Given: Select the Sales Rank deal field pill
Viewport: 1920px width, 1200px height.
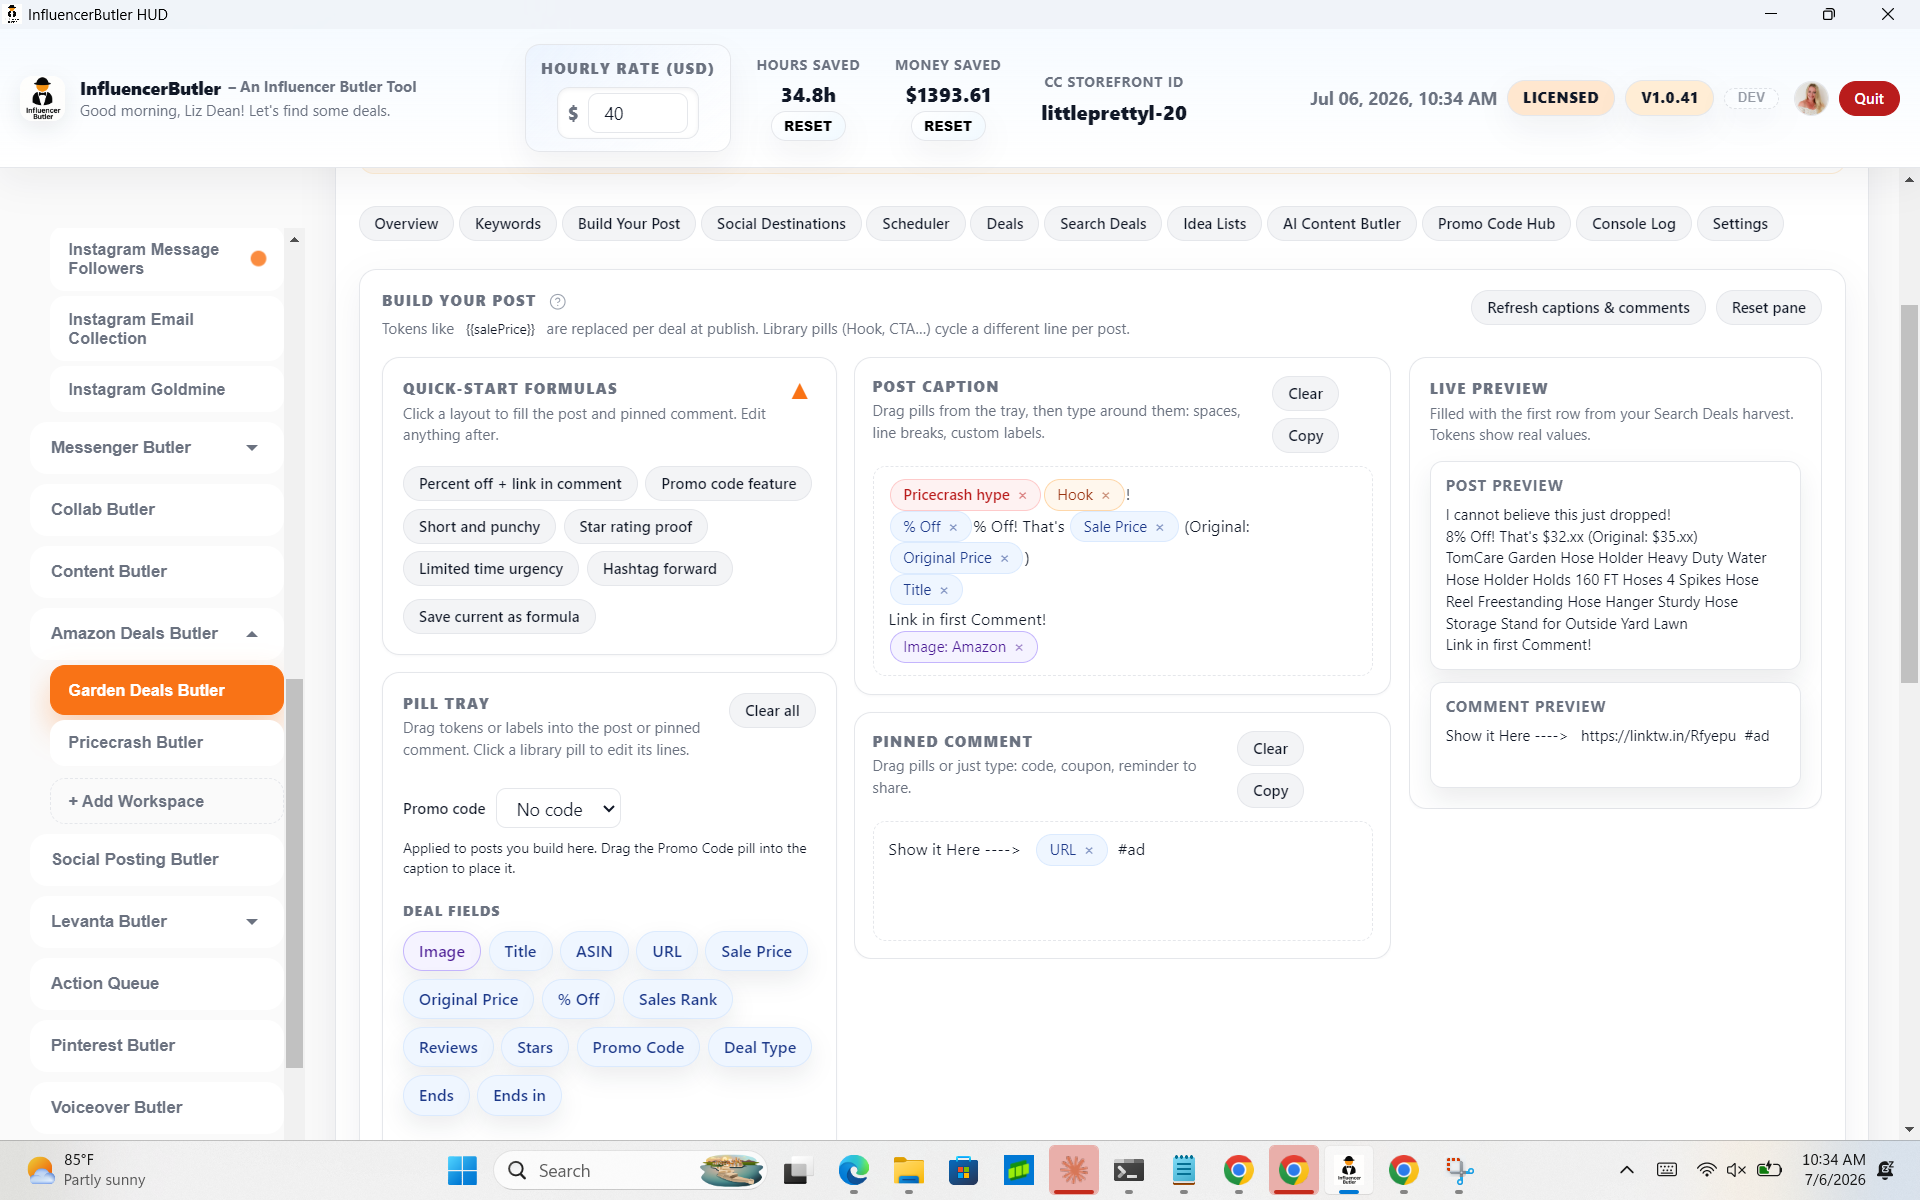Looking at the screenshot, I should point(677,1000).
